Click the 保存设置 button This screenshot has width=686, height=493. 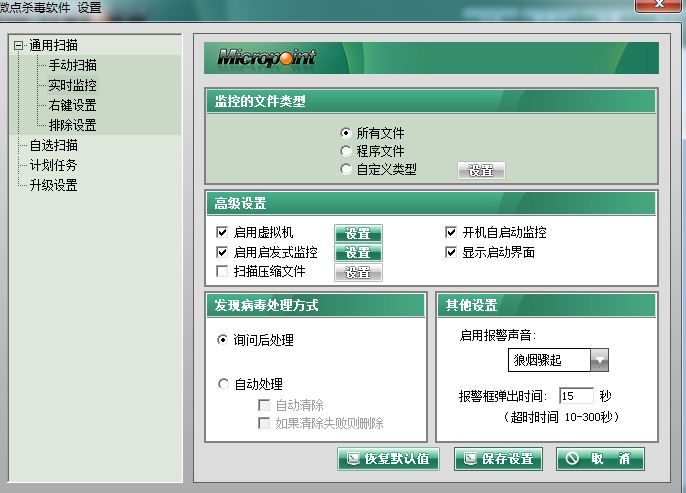click(498, 459)
